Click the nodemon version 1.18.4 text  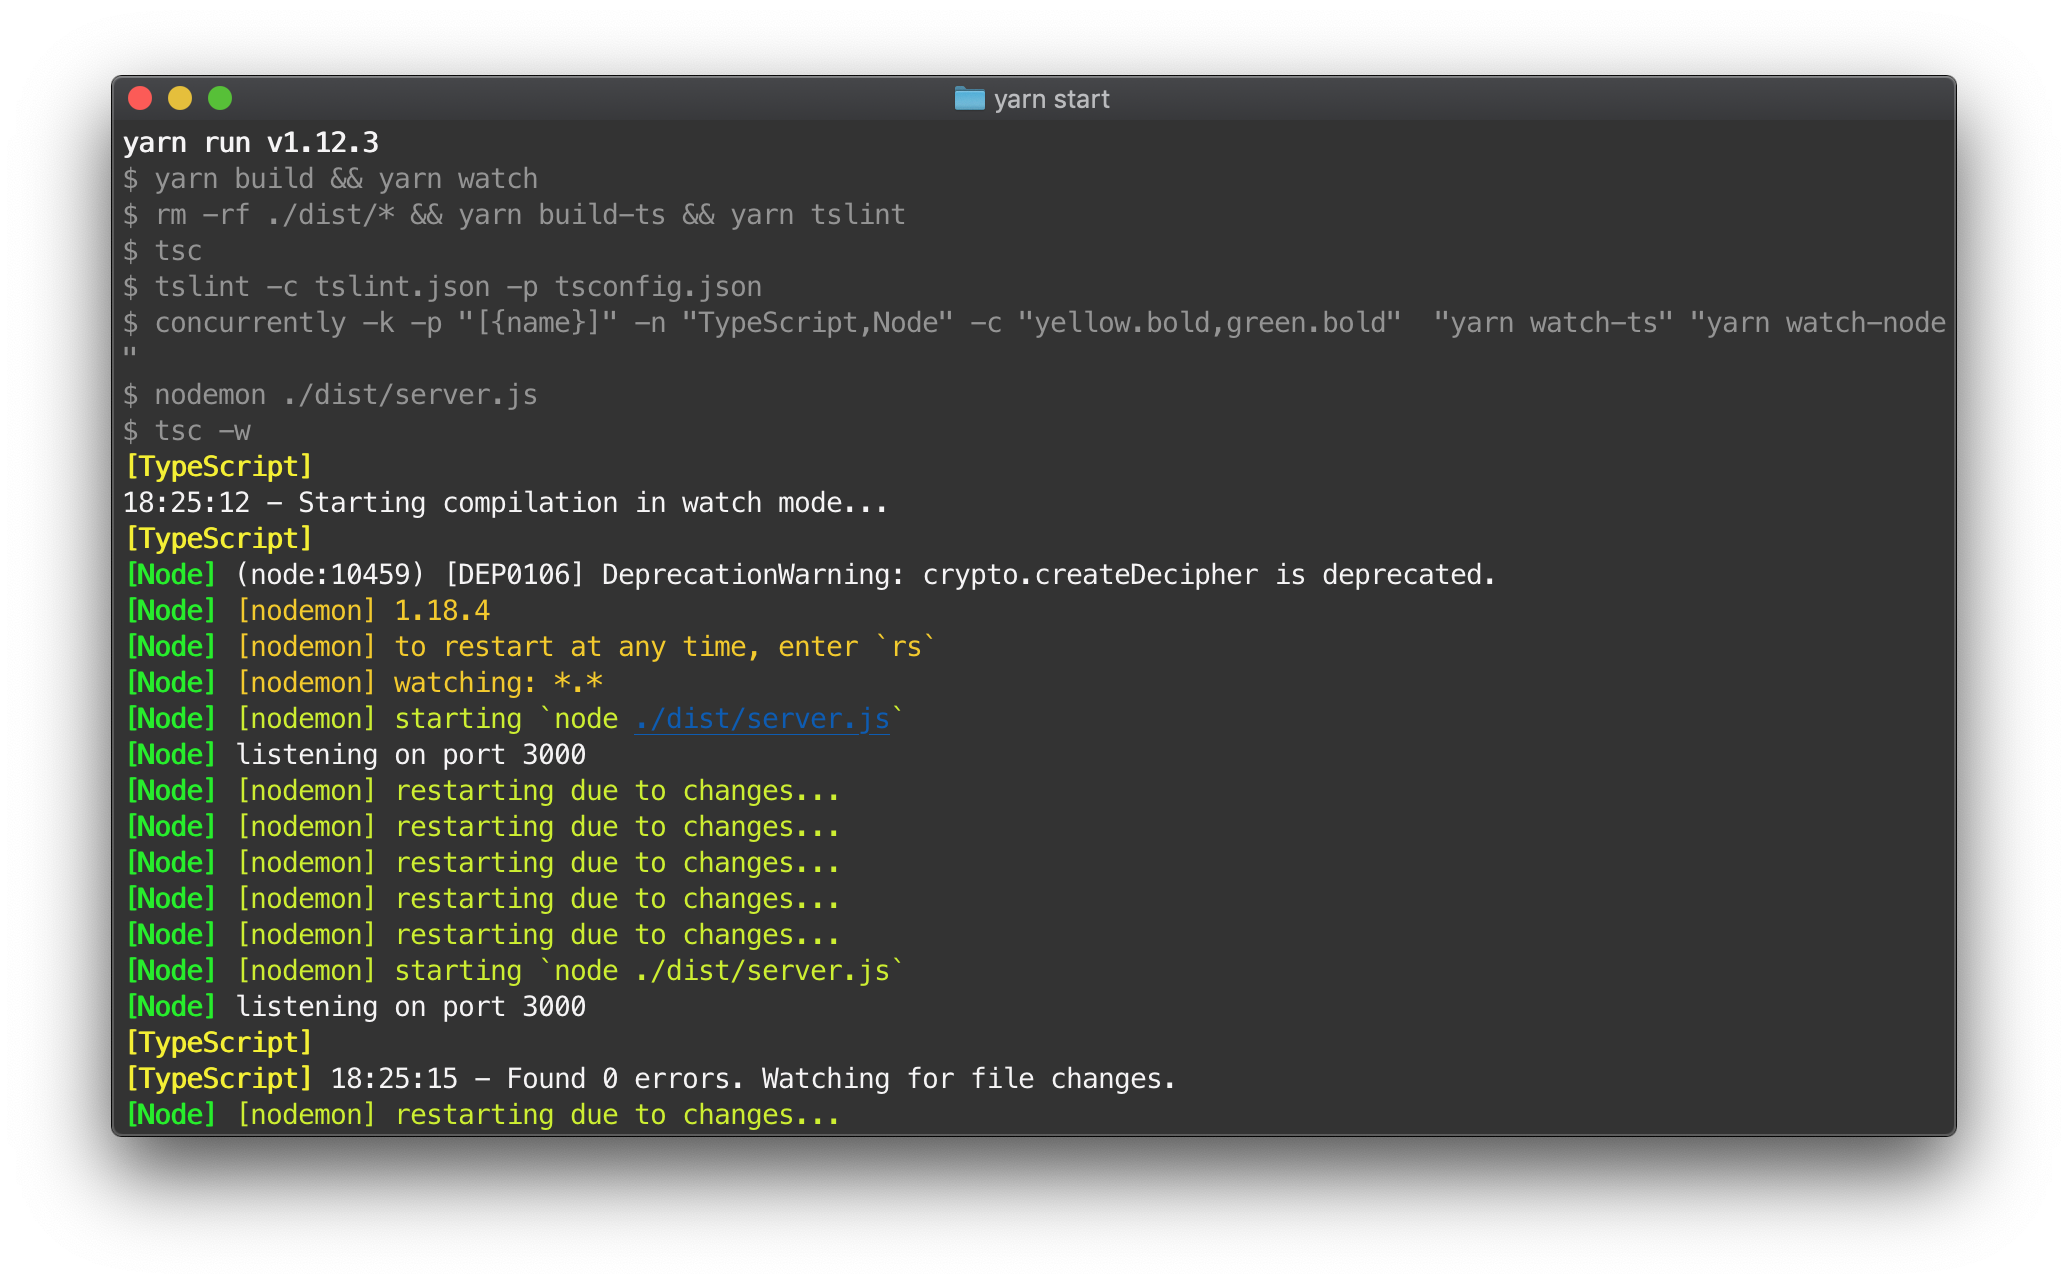point(442,611)
